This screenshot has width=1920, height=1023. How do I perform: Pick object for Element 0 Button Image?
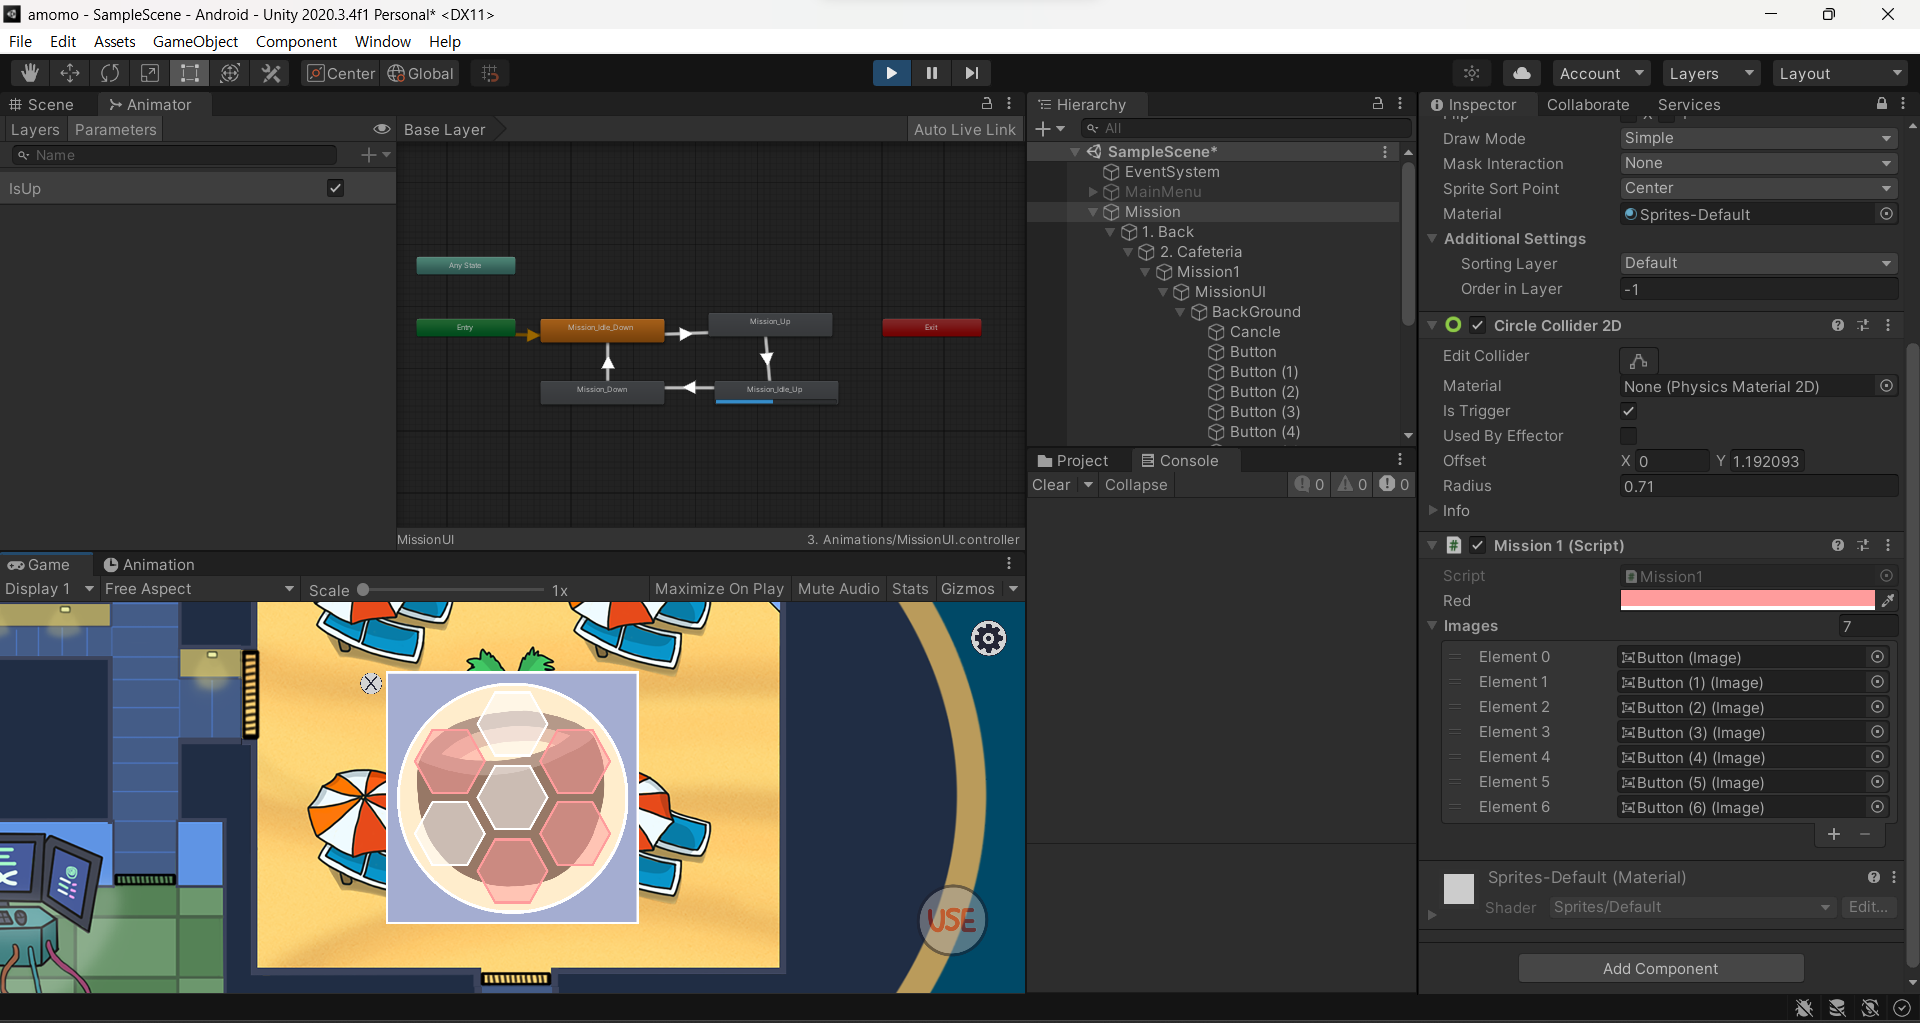[1878, 657]
